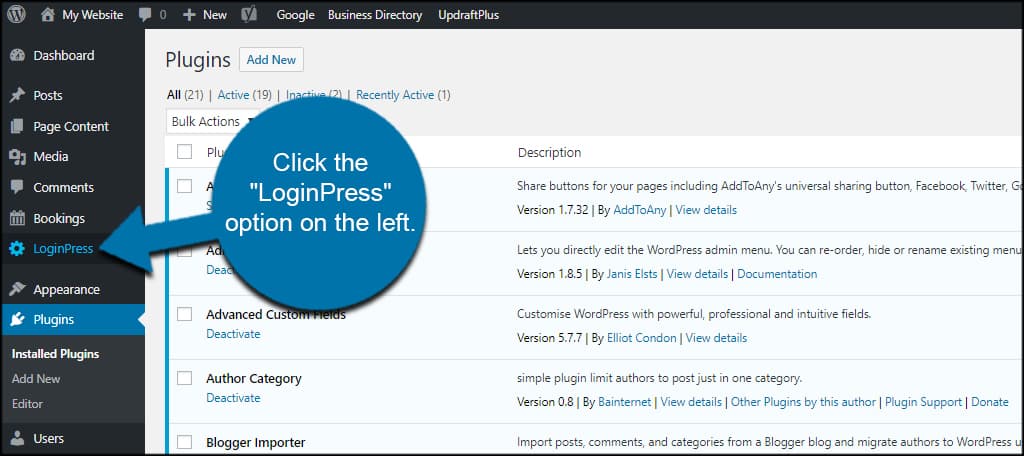Open the WordPress logo menu
This screenshot has width=1024, height=456.
pyautogui.click(x=16, y=14)
